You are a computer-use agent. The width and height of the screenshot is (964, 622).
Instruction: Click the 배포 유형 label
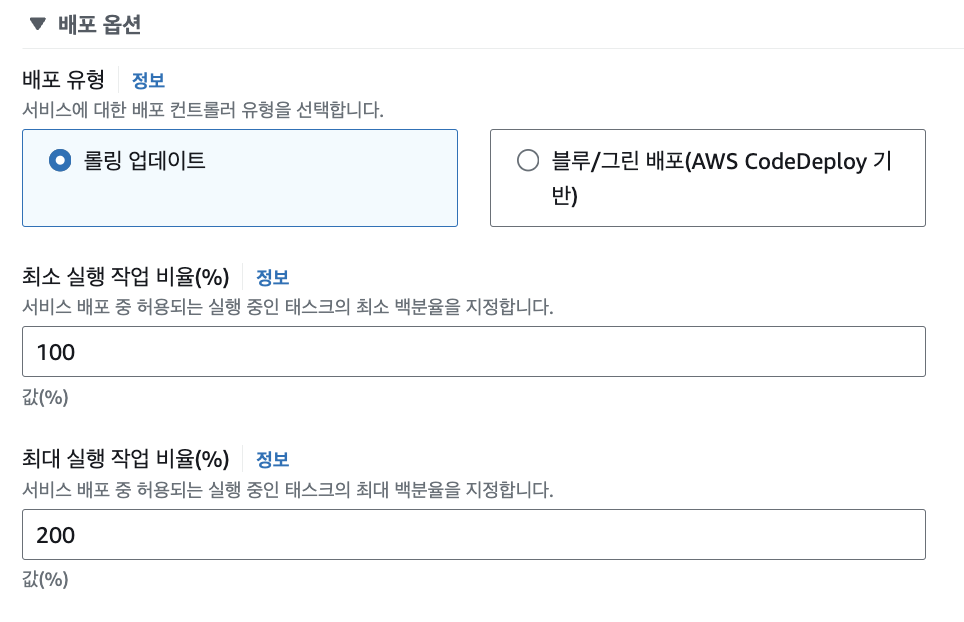(x=62, y=80)
